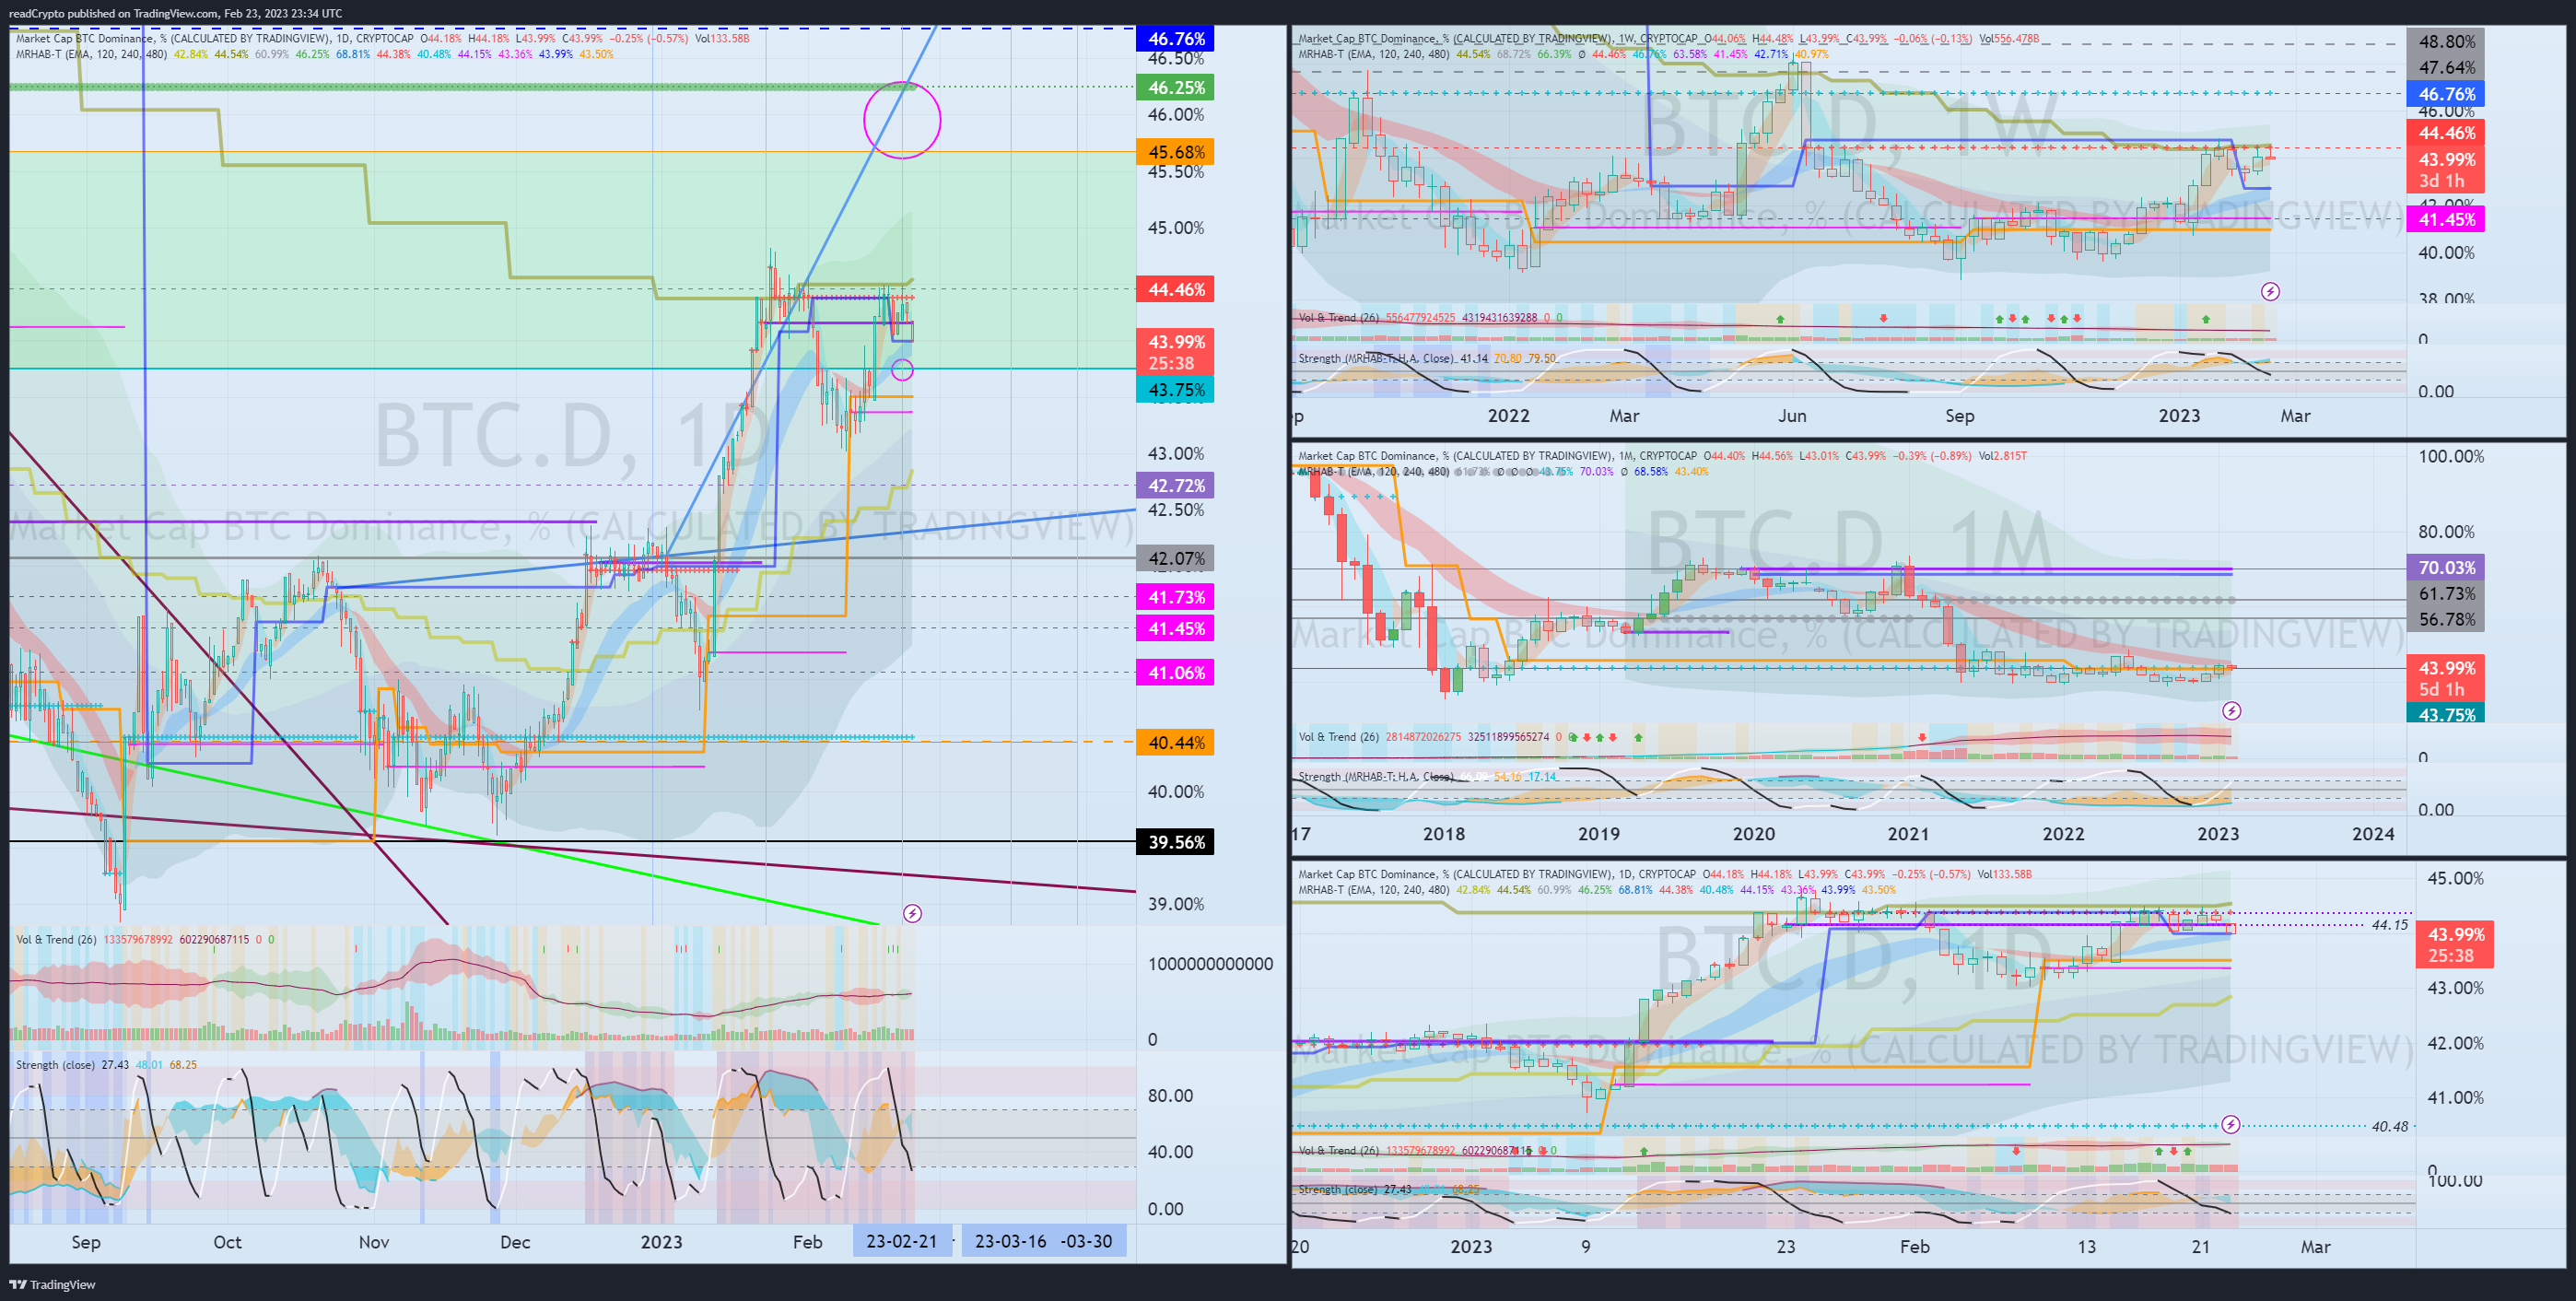Click the blue 46.76% label on weekly chart

(2446, 94)
